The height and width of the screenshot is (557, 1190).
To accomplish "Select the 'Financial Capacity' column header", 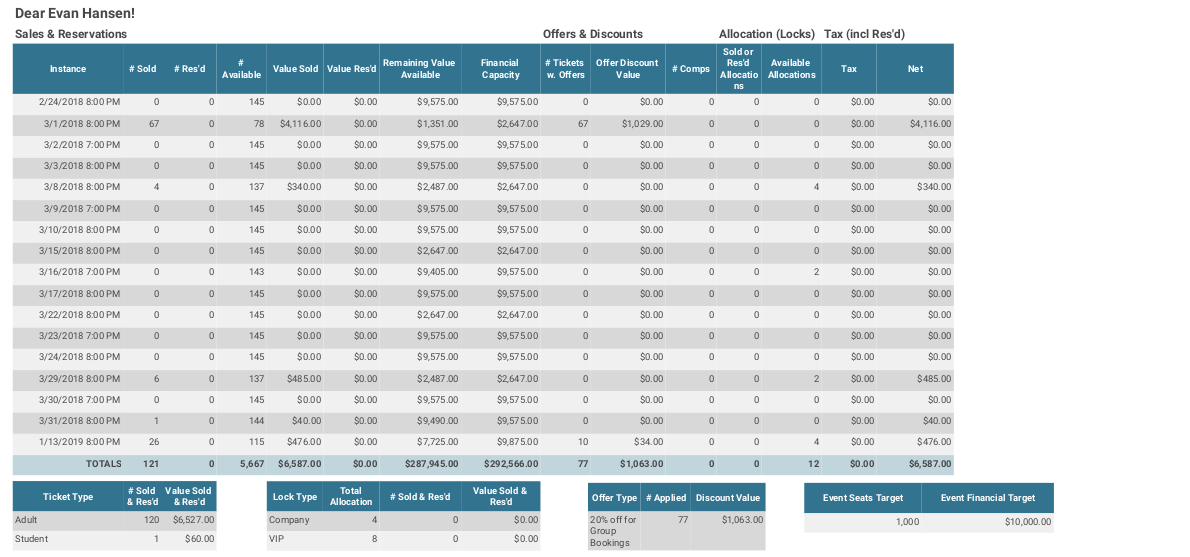I will point(501,69).
